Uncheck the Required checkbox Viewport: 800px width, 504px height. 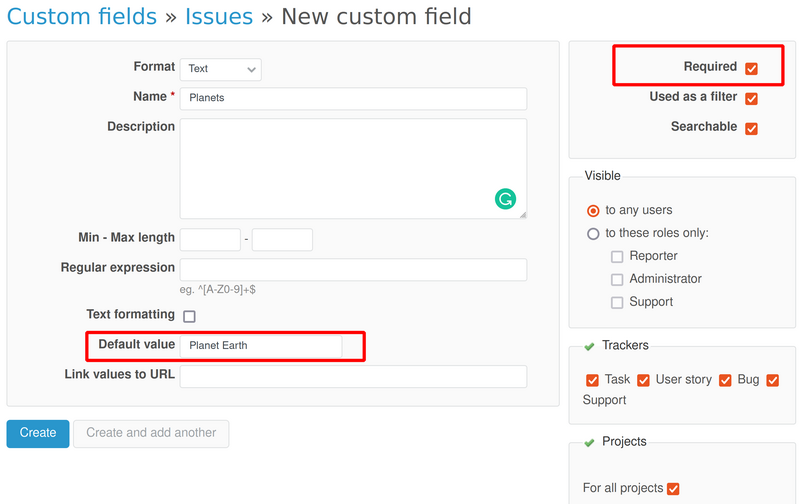(x=751, y=68)
